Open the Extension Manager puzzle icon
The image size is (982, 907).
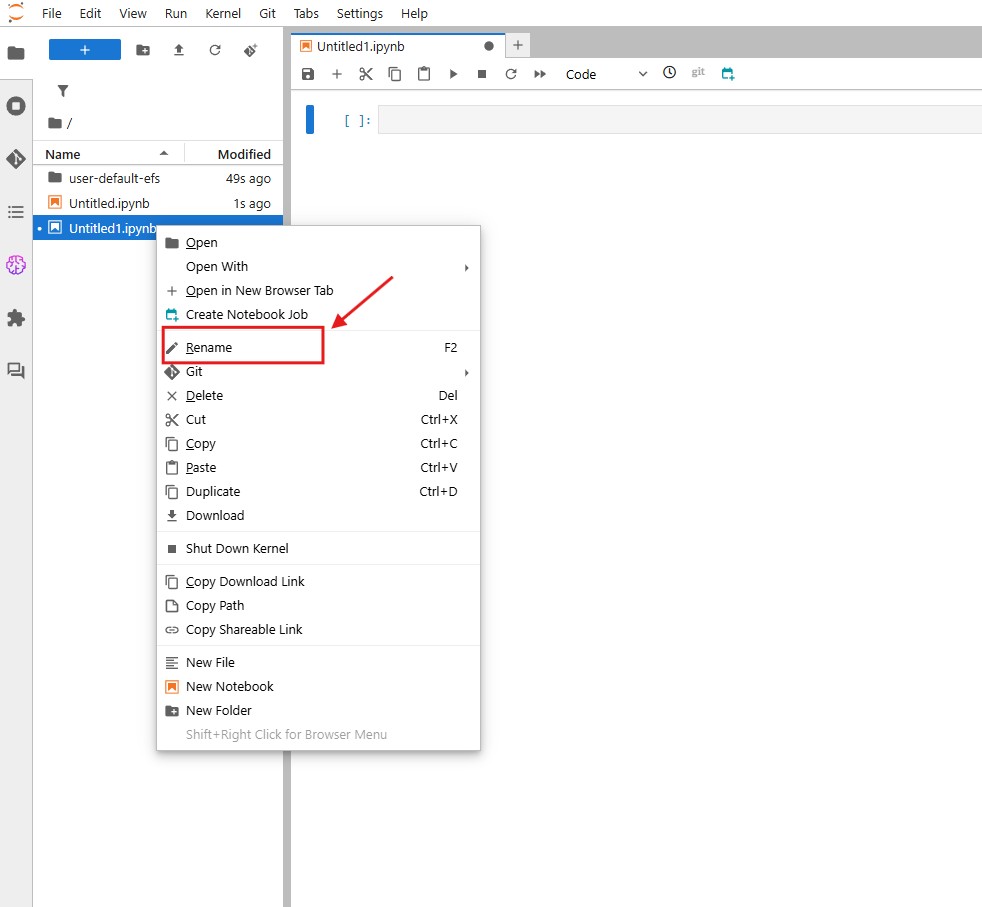[16, 318]
